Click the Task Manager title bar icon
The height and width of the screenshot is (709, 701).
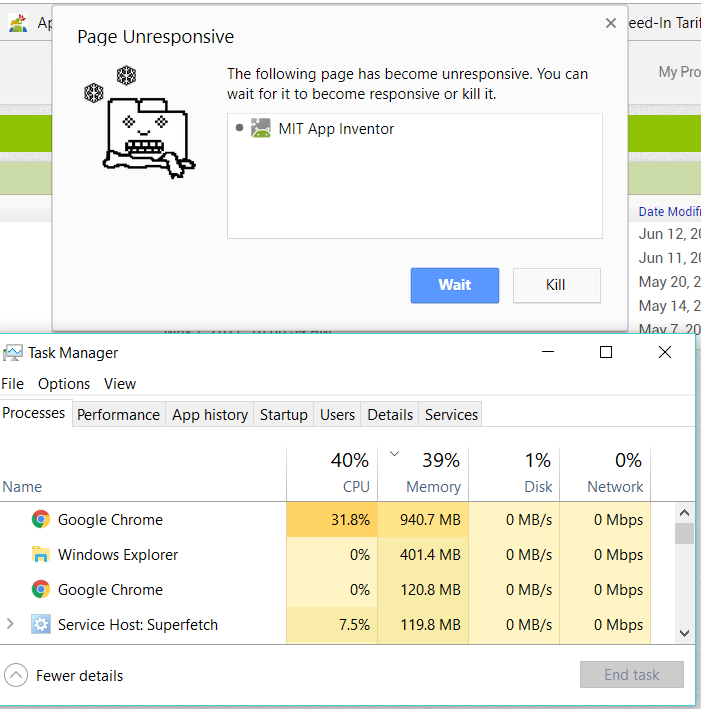tap(13, 353)
